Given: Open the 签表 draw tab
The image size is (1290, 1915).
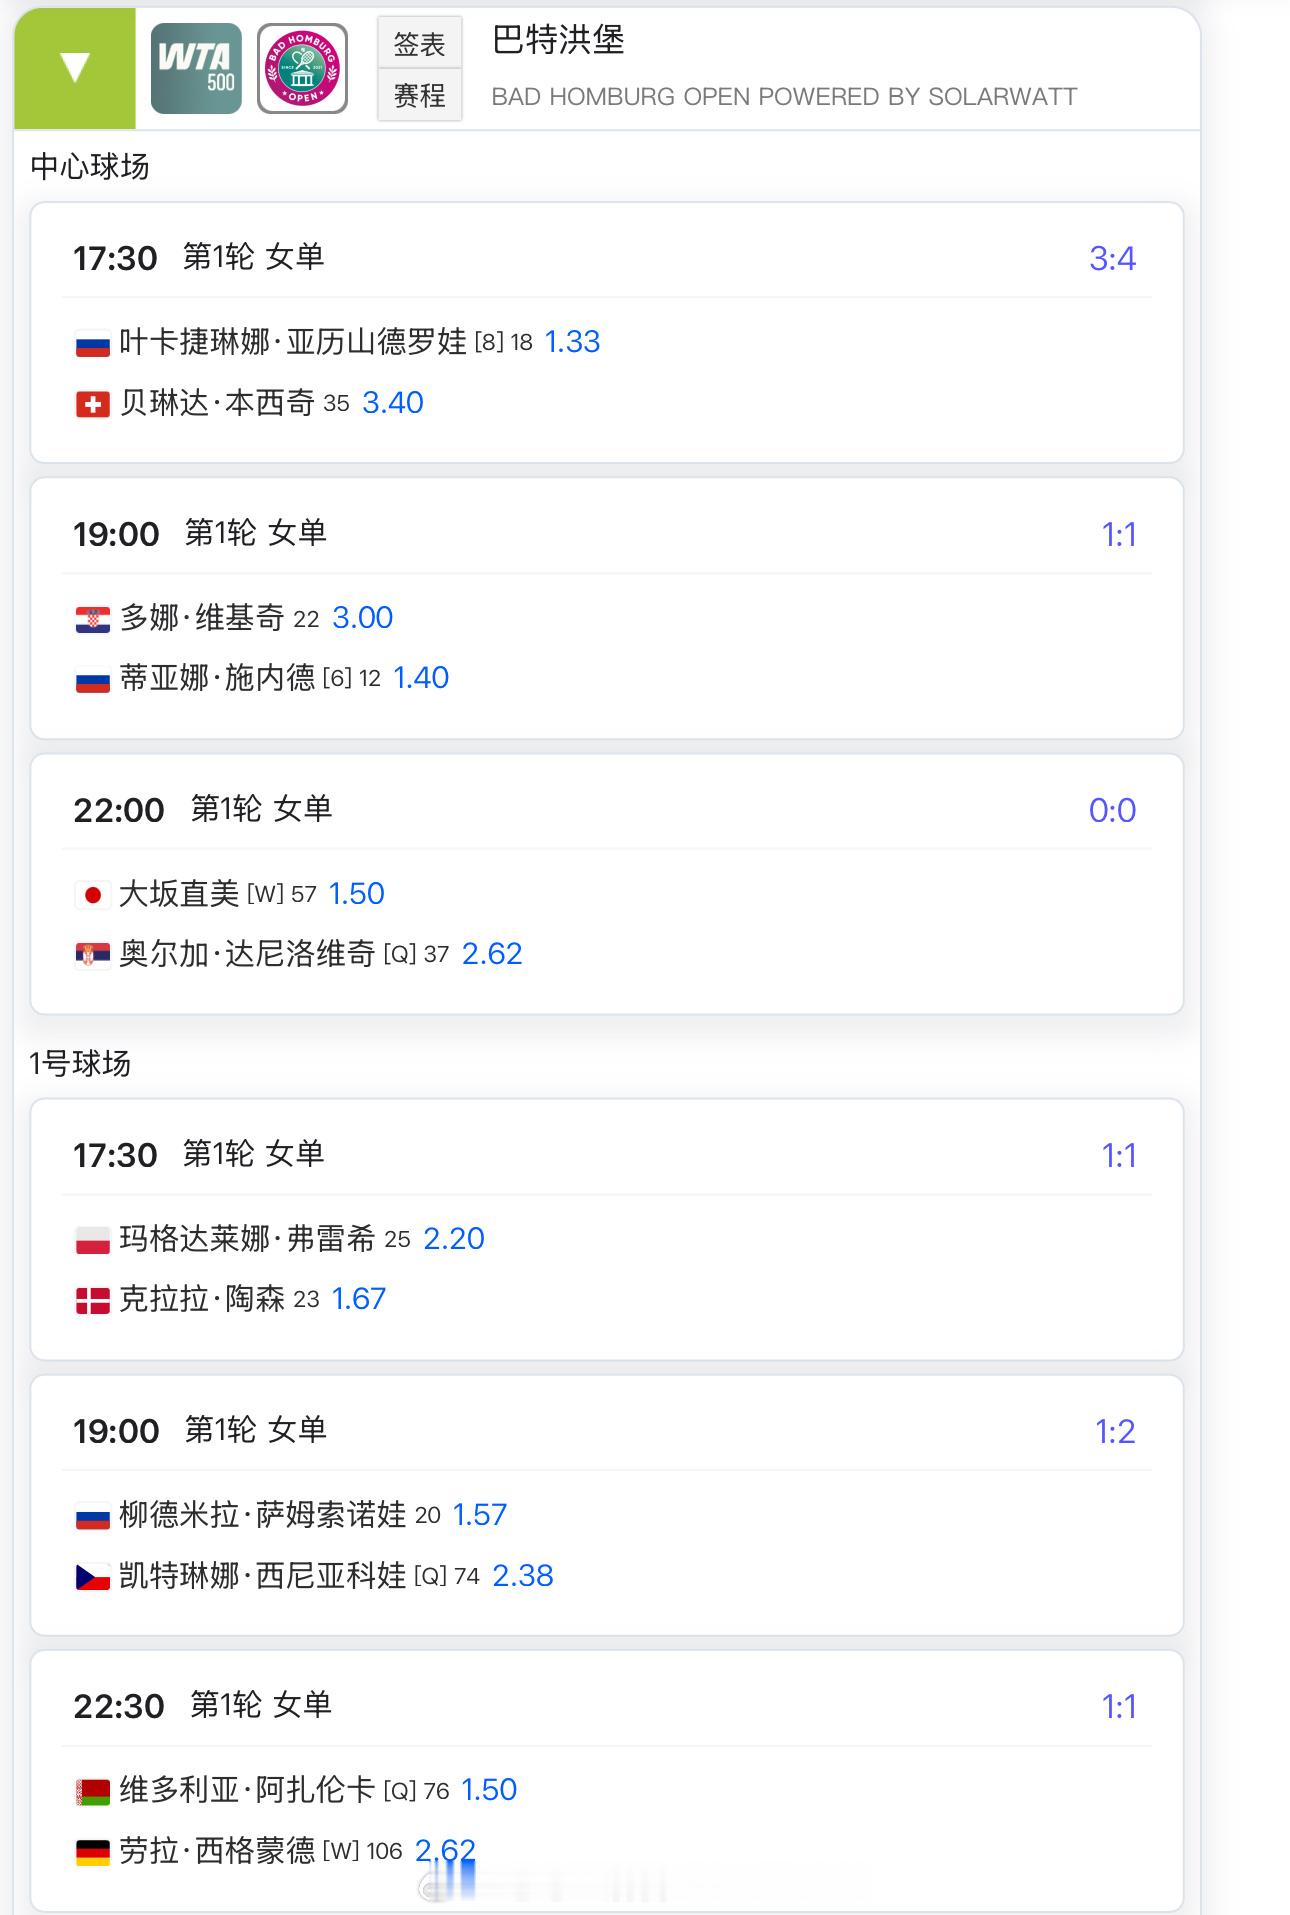Looking at the screenshot, I should click(x=419, y=44).
